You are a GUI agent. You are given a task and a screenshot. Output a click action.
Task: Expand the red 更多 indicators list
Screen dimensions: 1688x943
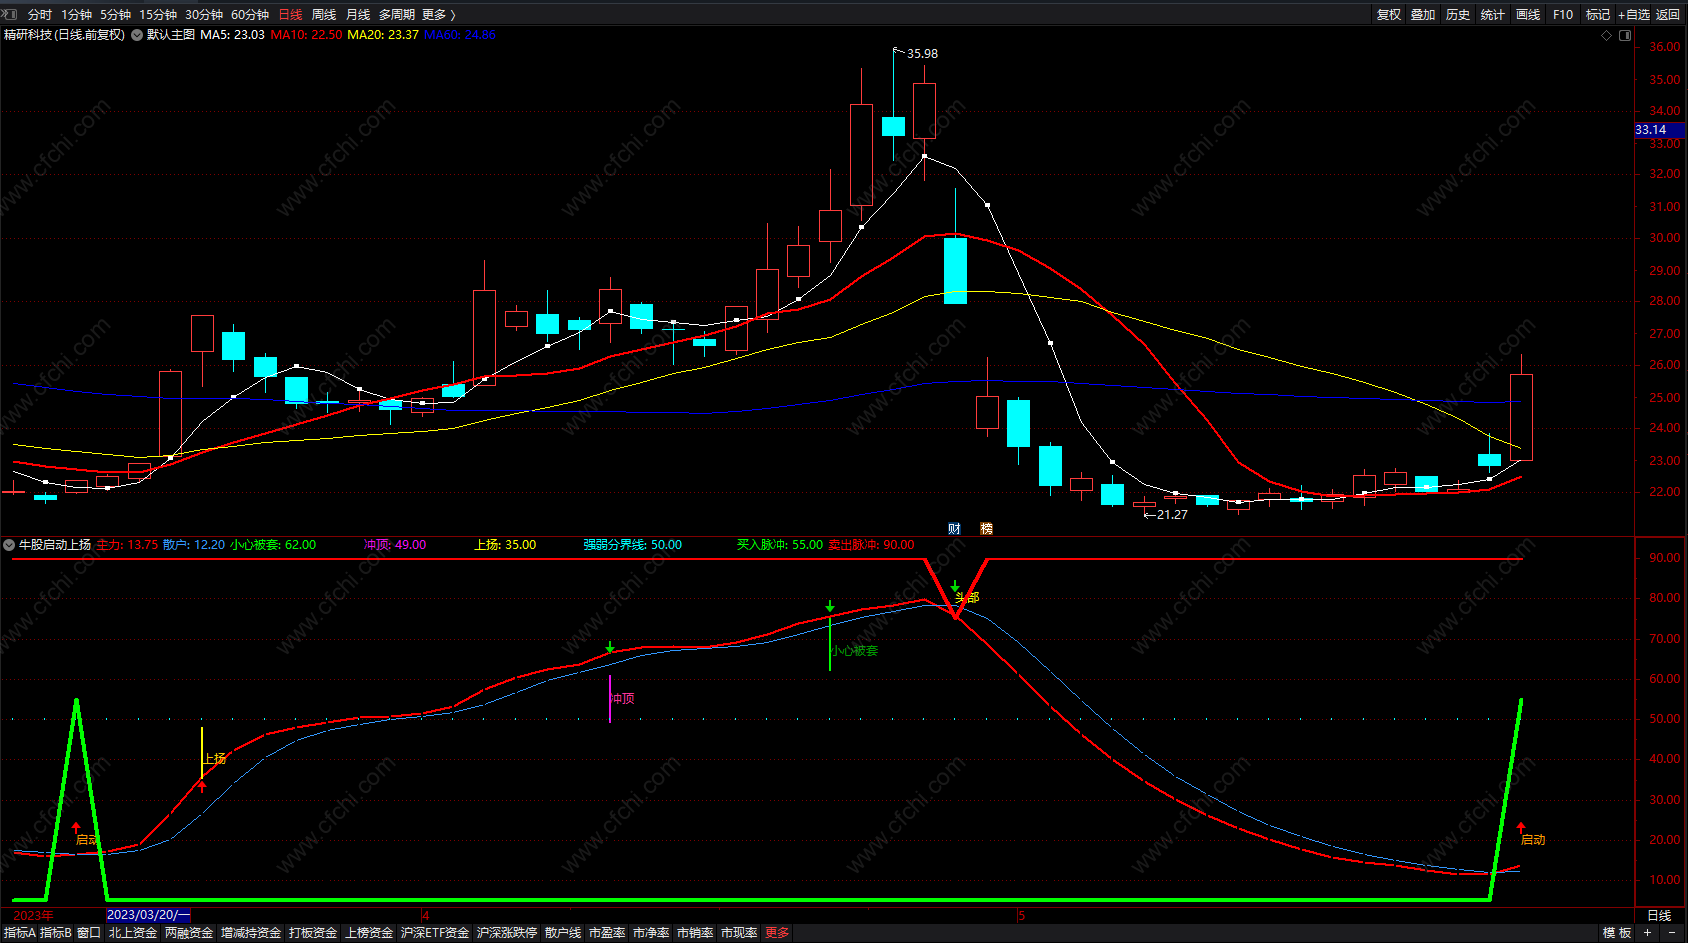pos(777,933)
